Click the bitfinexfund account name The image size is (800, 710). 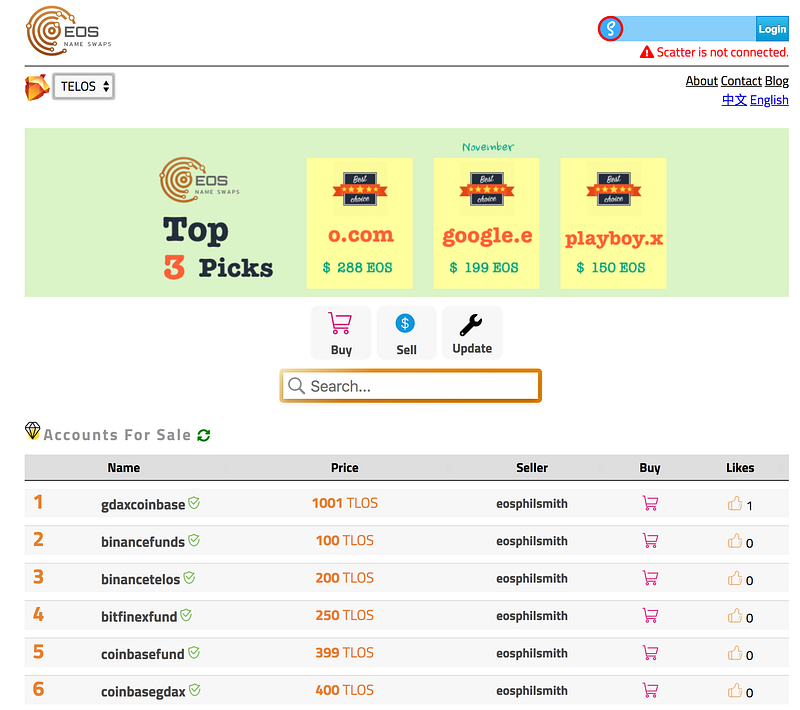(139, 617)
